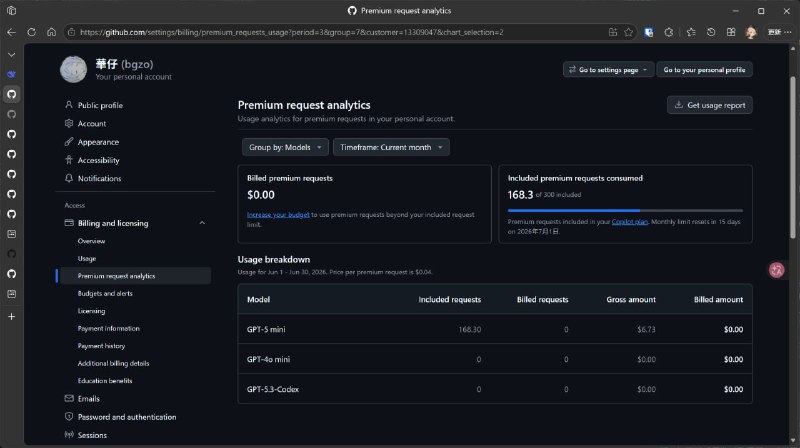The image size is (800, 448).
Task: Open the workspaces icon at top-left corner
Action: click(11, 11)
